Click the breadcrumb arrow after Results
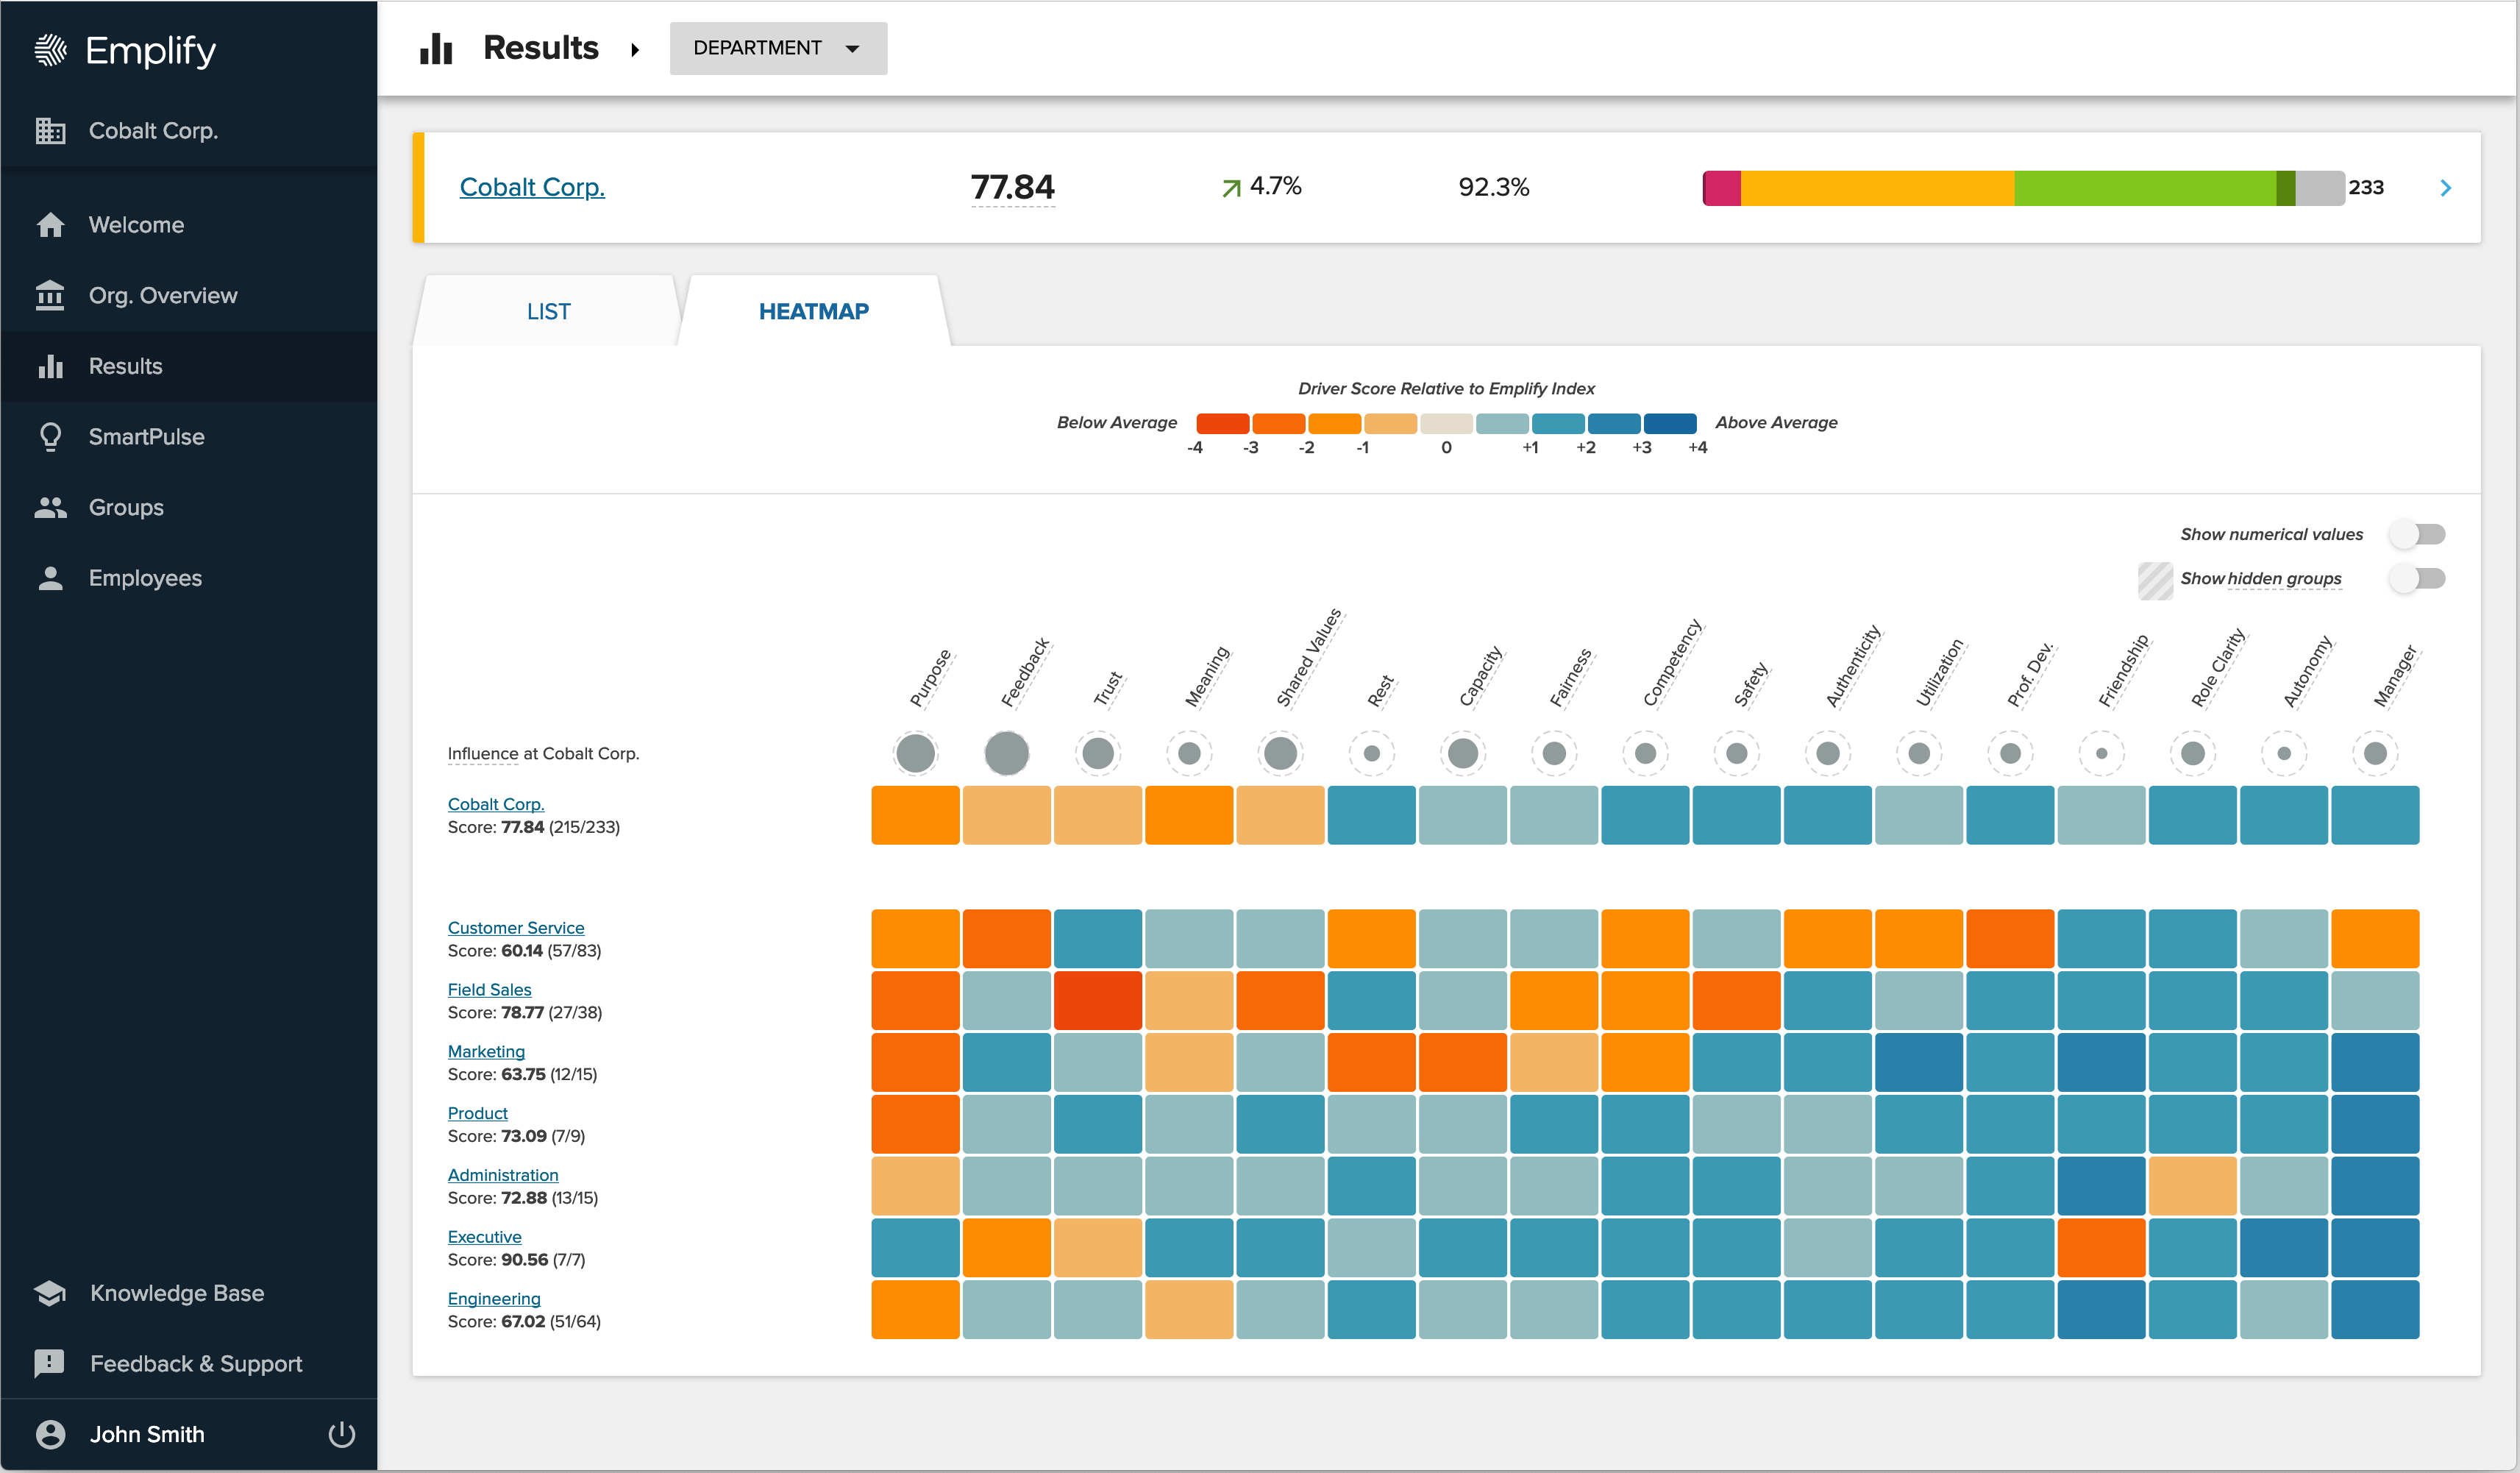 point(635,49)
